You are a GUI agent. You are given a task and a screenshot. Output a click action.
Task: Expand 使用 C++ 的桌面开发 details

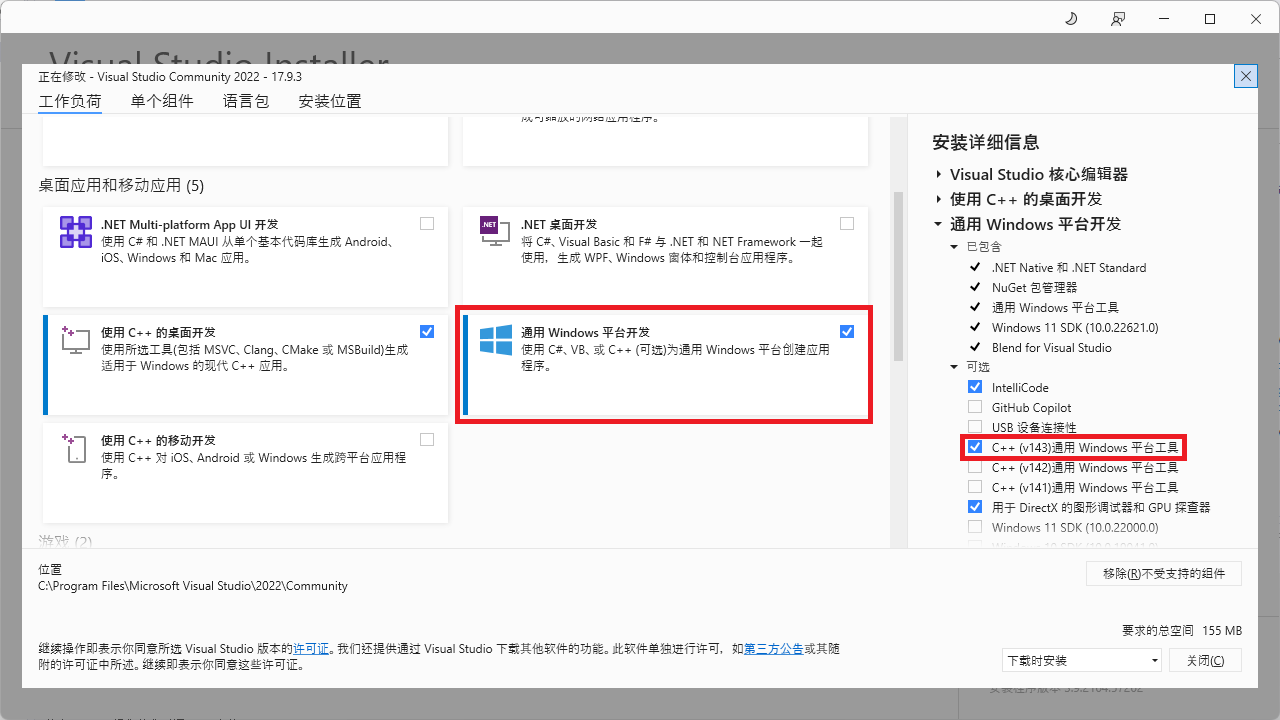(939, 199)
